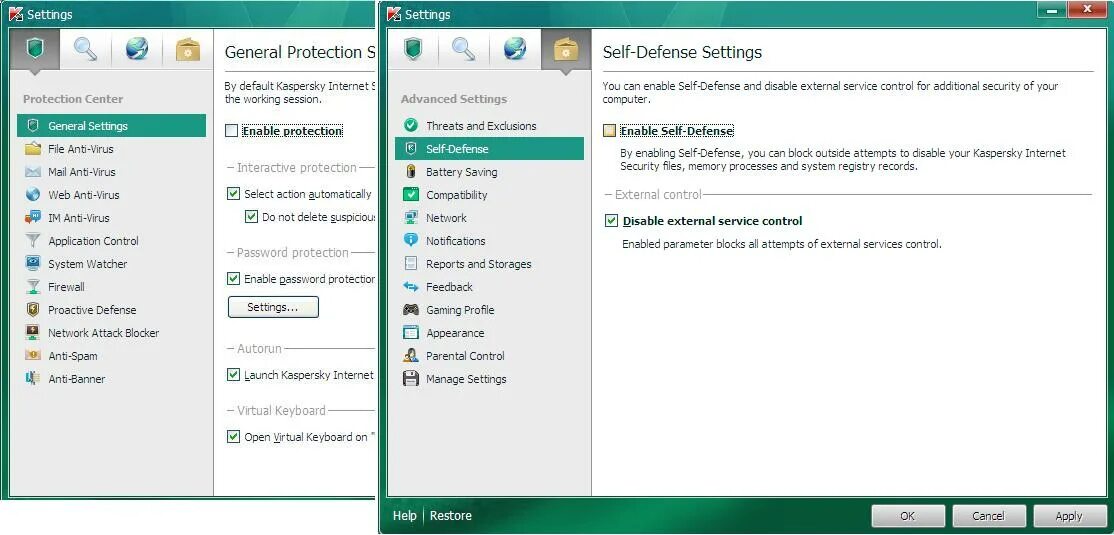Screen dimensions: 1114x535
Task: Click the Advanced Settings sidebar heading
Action: pos(454,99)
